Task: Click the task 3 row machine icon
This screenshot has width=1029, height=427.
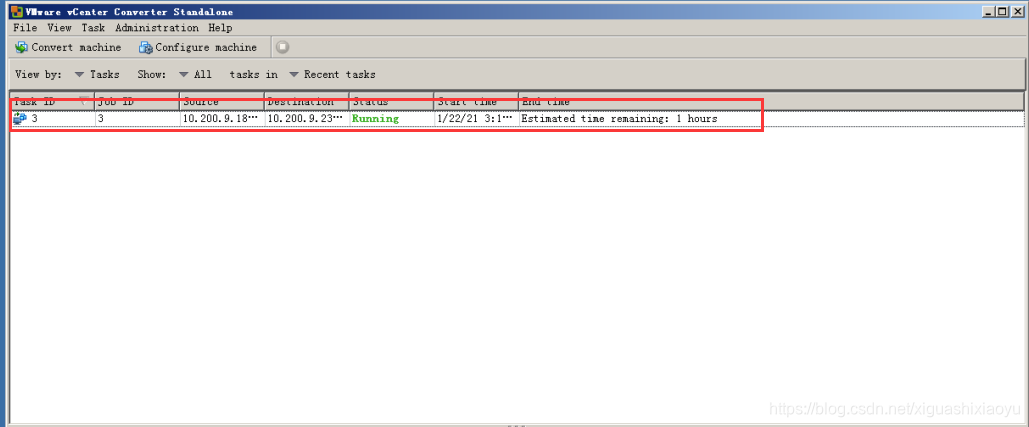Action: 20,119
